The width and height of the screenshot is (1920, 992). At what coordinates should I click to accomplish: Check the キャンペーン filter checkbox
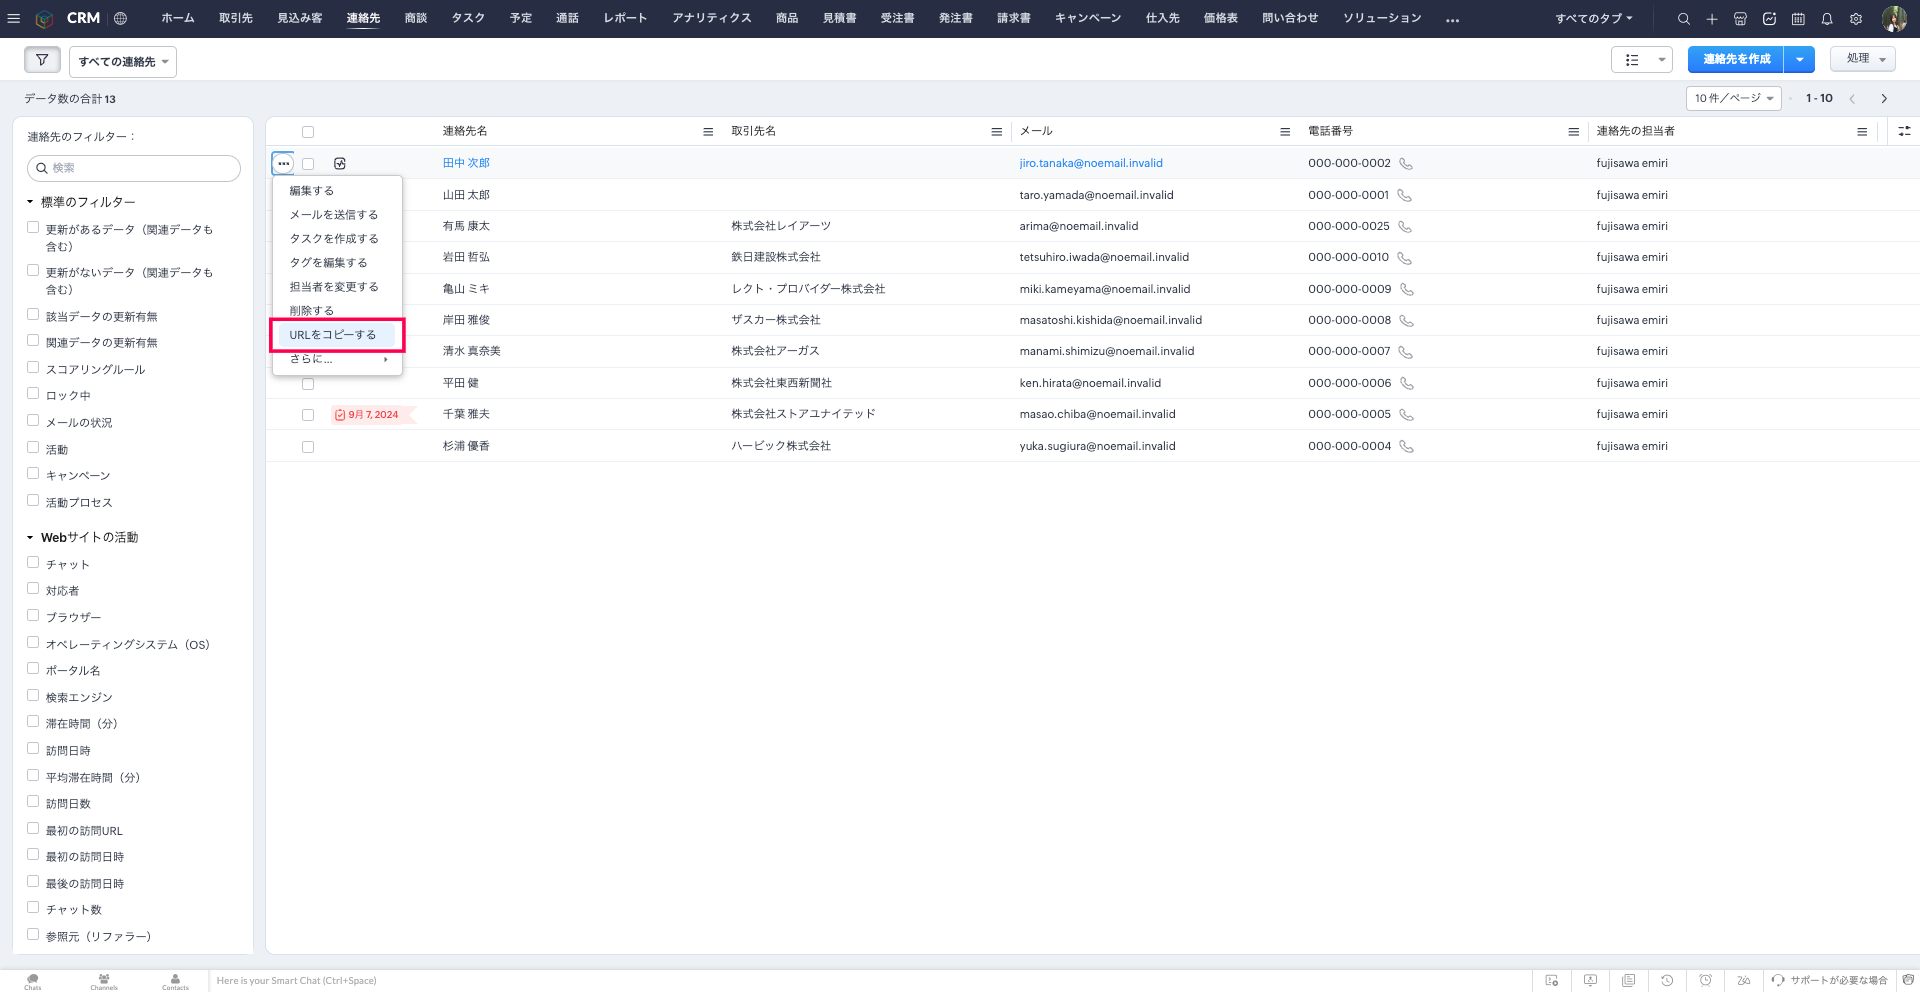(x=33, y=474)
